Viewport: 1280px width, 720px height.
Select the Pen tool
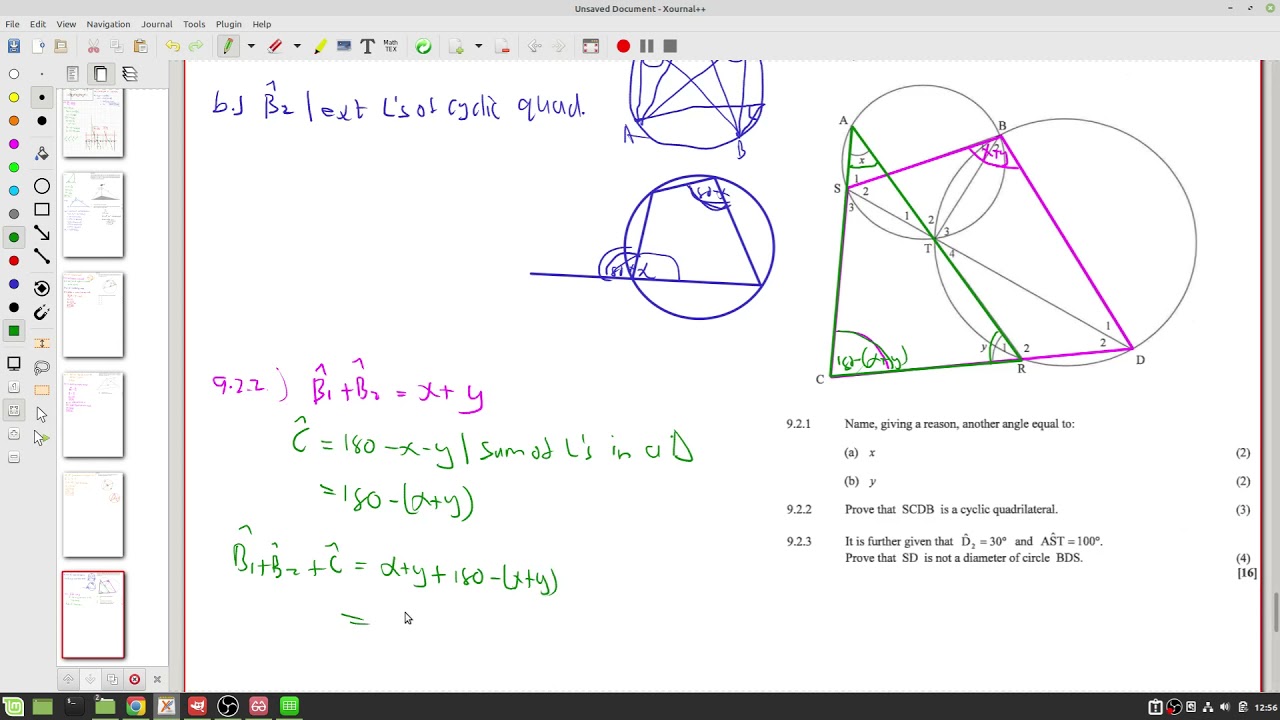pos(228,46)
